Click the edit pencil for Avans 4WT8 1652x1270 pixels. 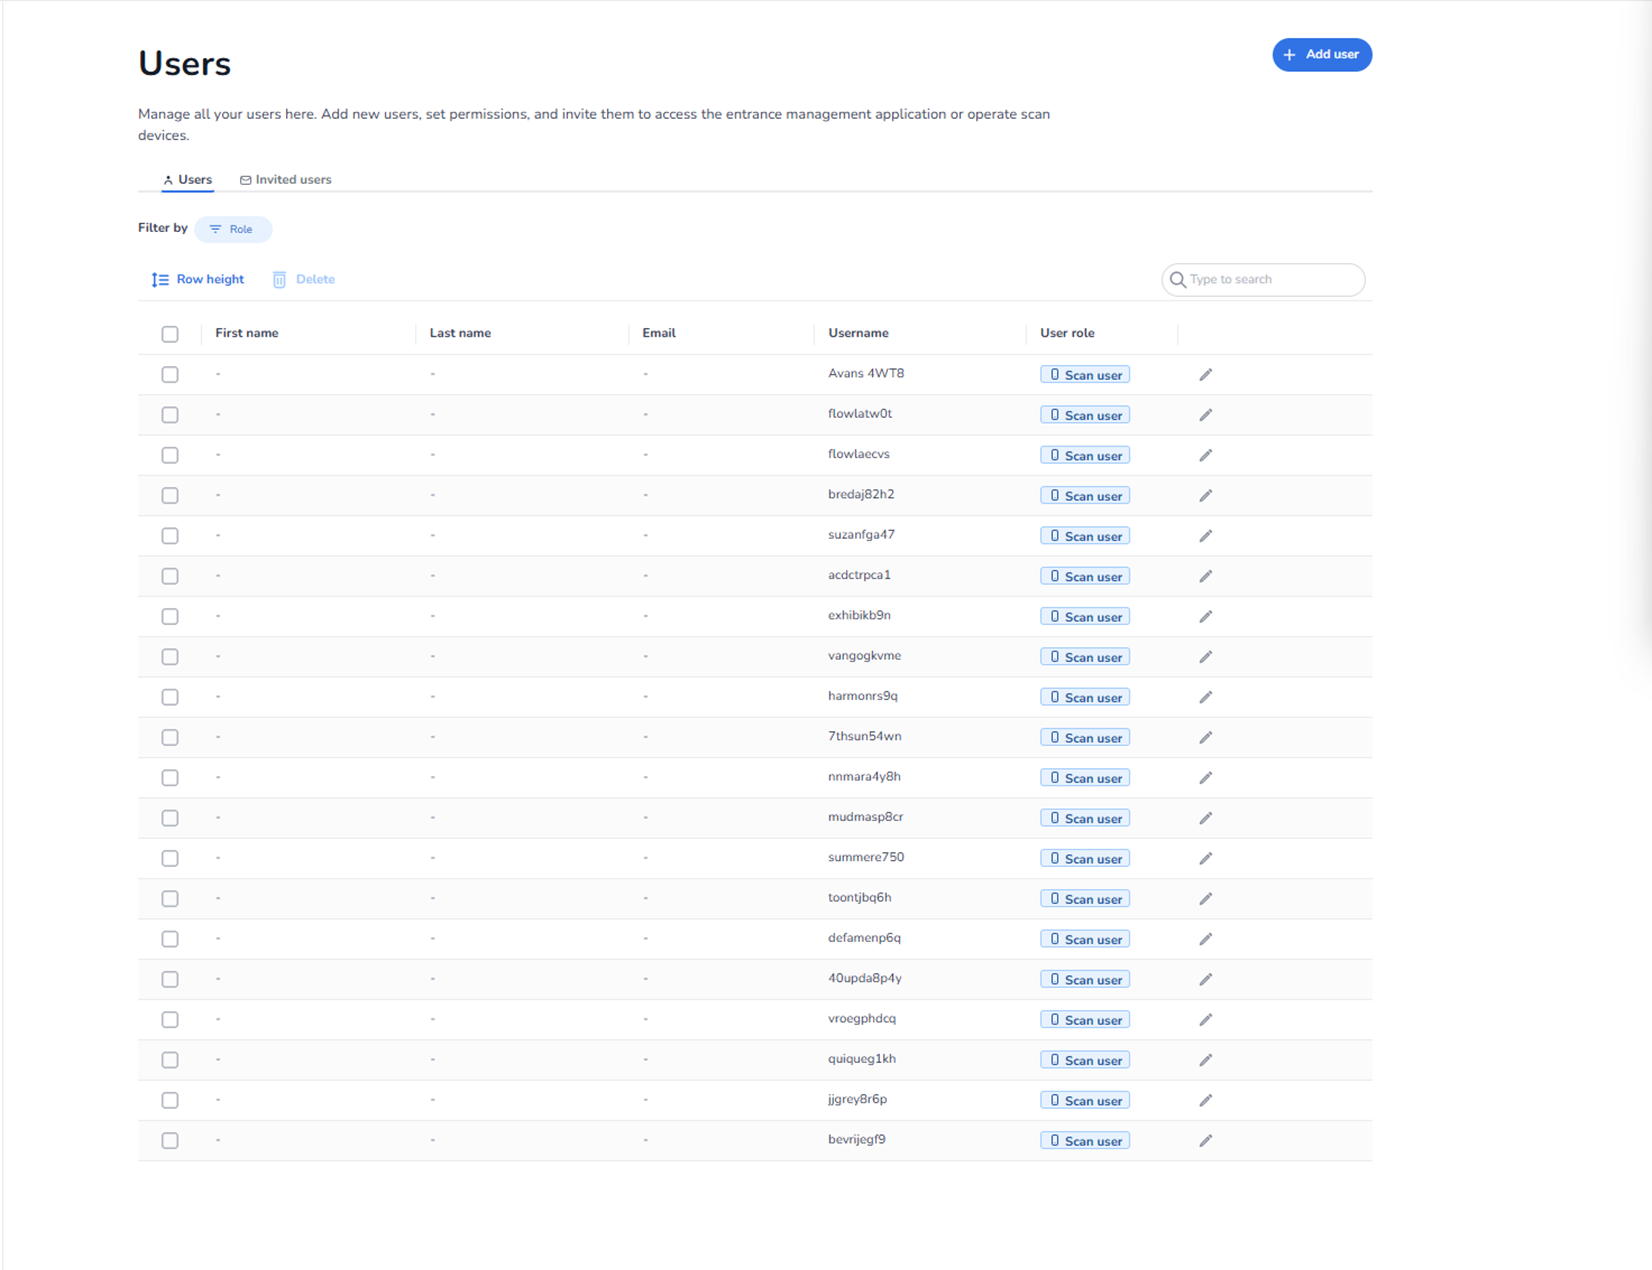click(x=1205, y=375)
